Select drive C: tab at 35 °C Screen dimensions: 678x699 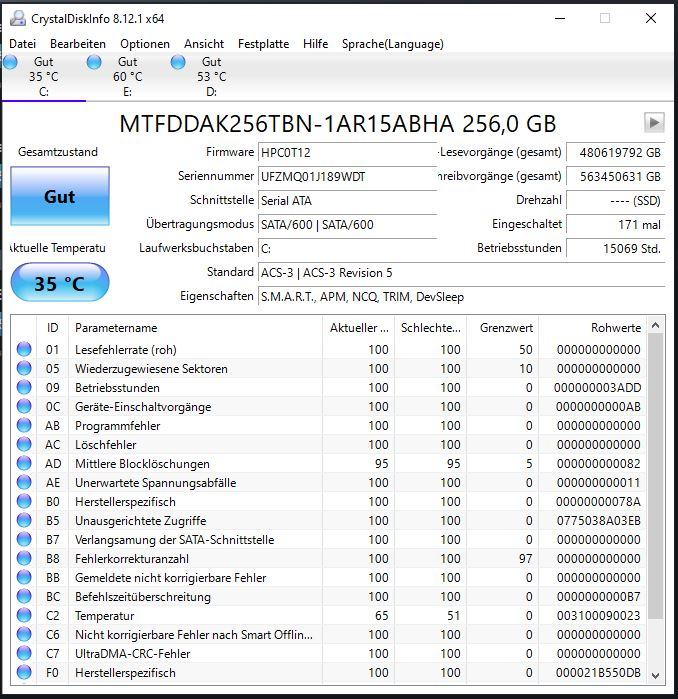pyautogui.click(x=43, y=76)
